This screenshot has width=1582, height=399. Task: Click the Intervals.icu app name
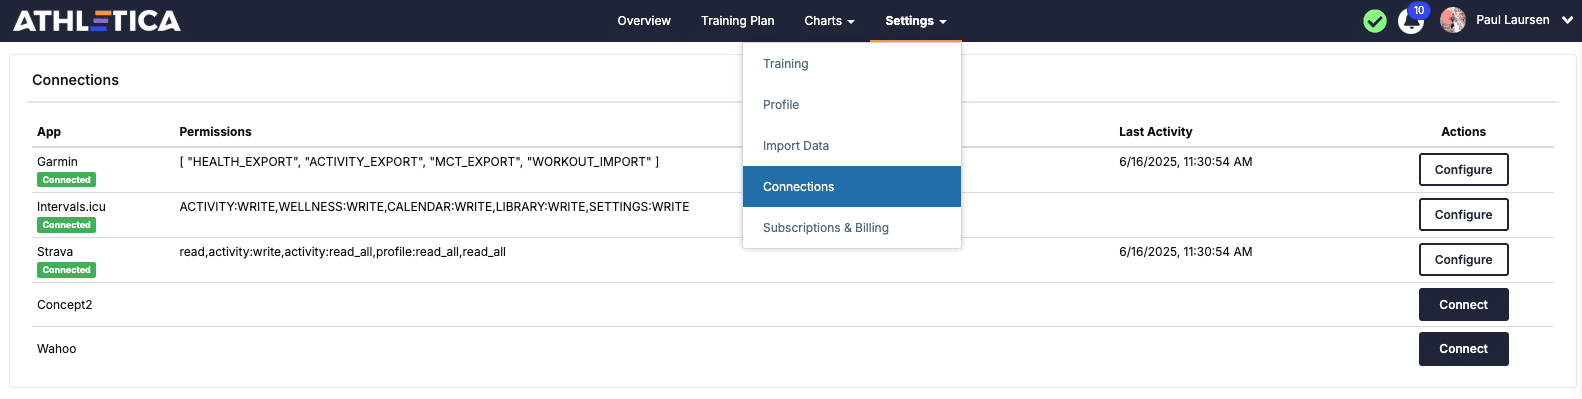tap(71, 207)
